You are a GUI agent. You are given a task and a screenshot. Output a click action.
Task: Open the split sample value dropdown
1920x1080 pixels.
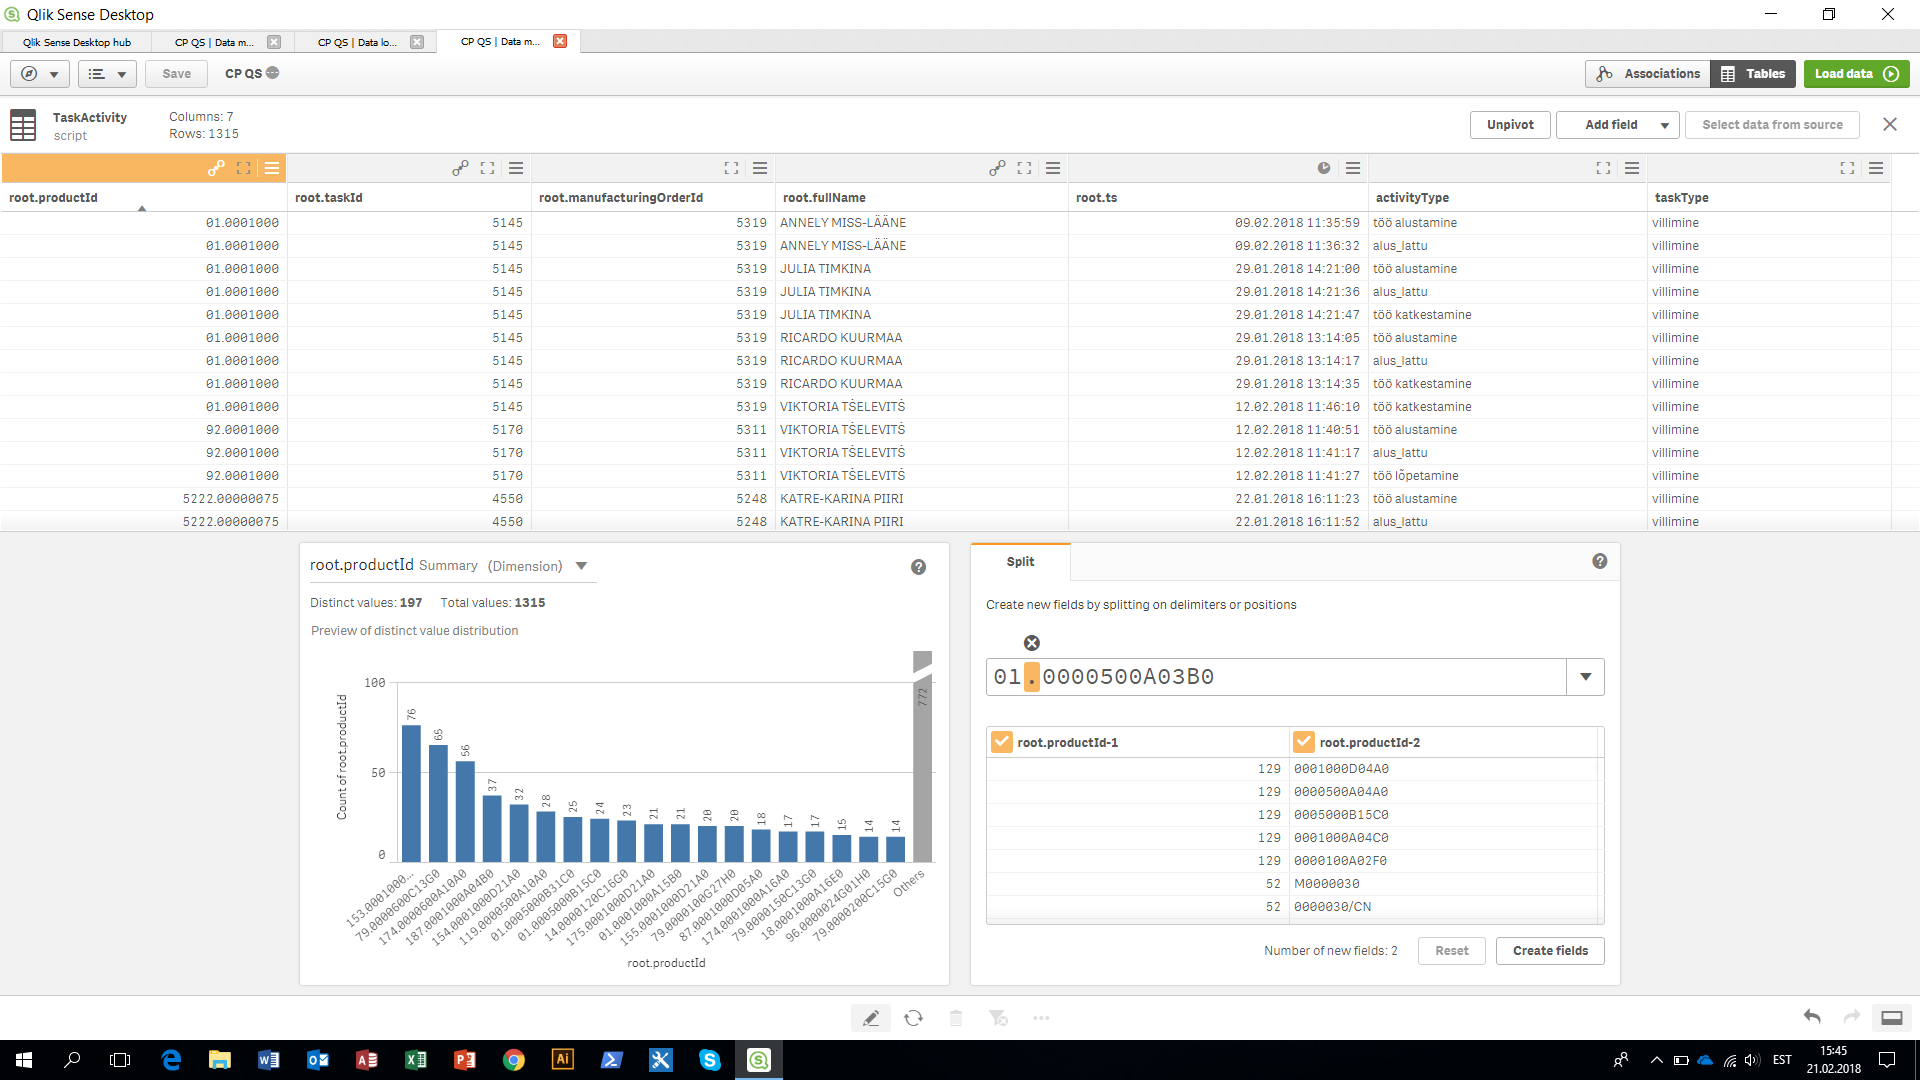pos(1585,677)
